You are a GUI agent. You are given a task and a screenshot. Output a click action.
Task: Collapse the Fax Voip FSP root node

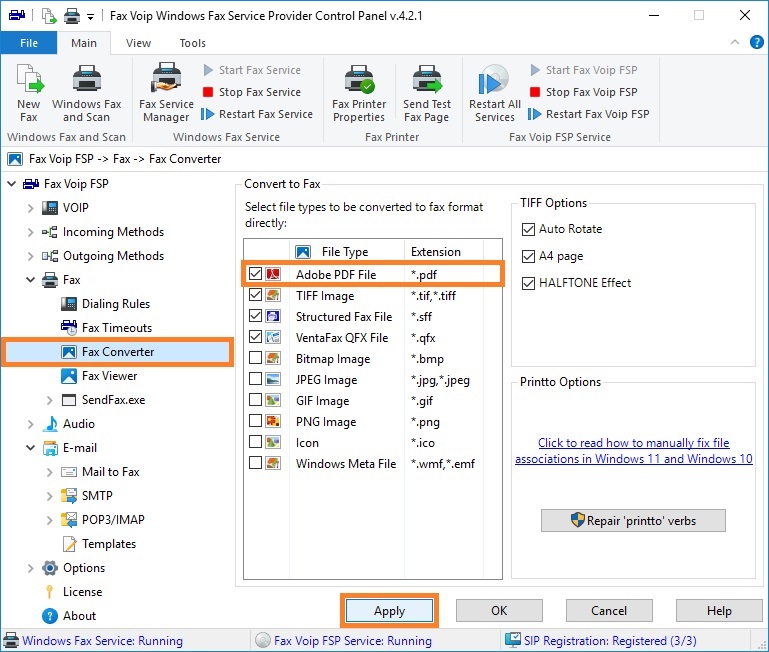click(12, 184)
